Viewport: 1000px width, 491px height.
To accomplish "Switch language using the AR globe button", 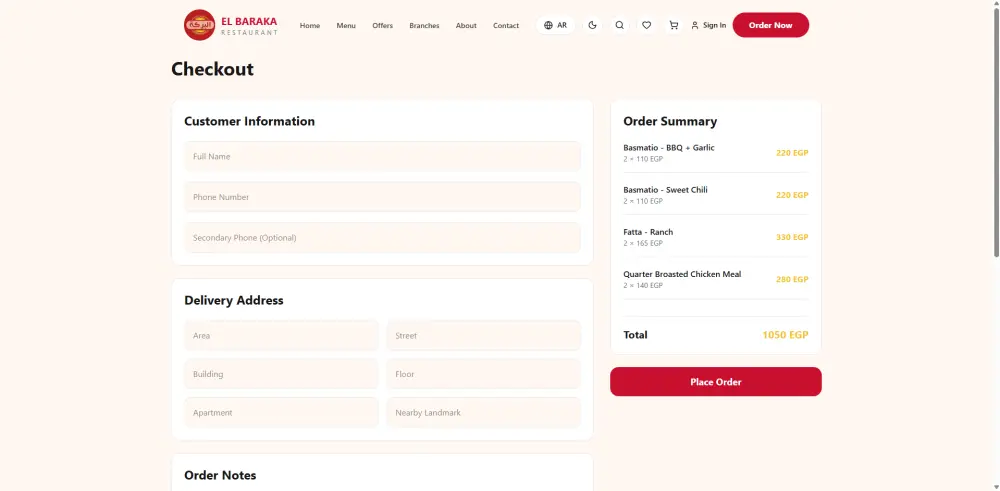I will (555, 26).
